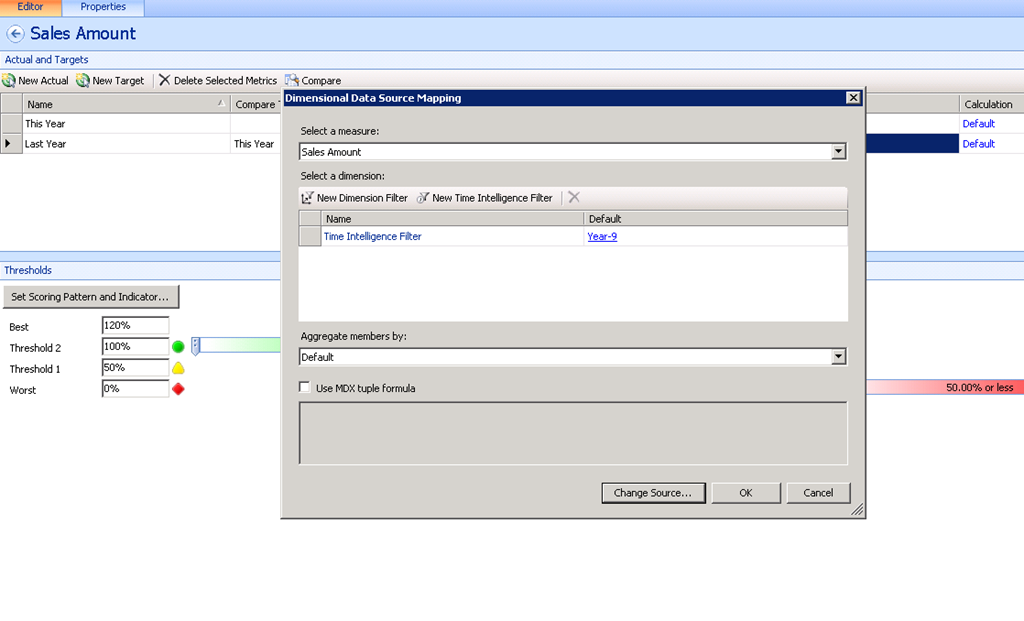Click the MDX tuple formula text area

[573, 433]
